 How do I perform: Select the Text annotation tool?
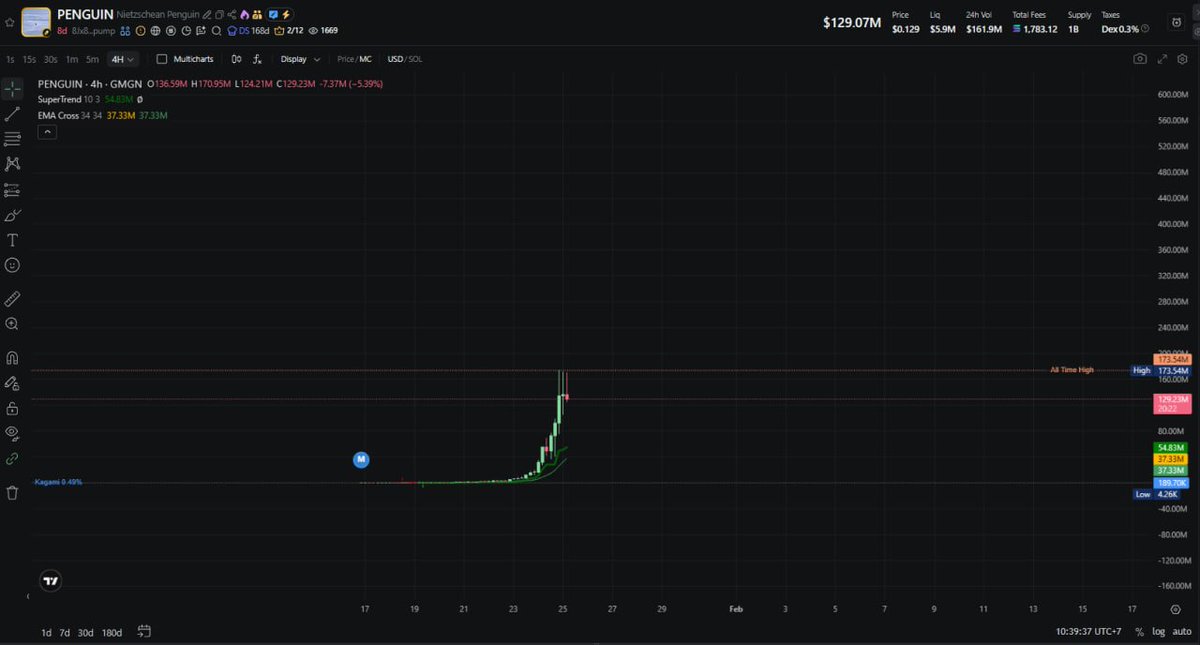click(x=13, y=240)
